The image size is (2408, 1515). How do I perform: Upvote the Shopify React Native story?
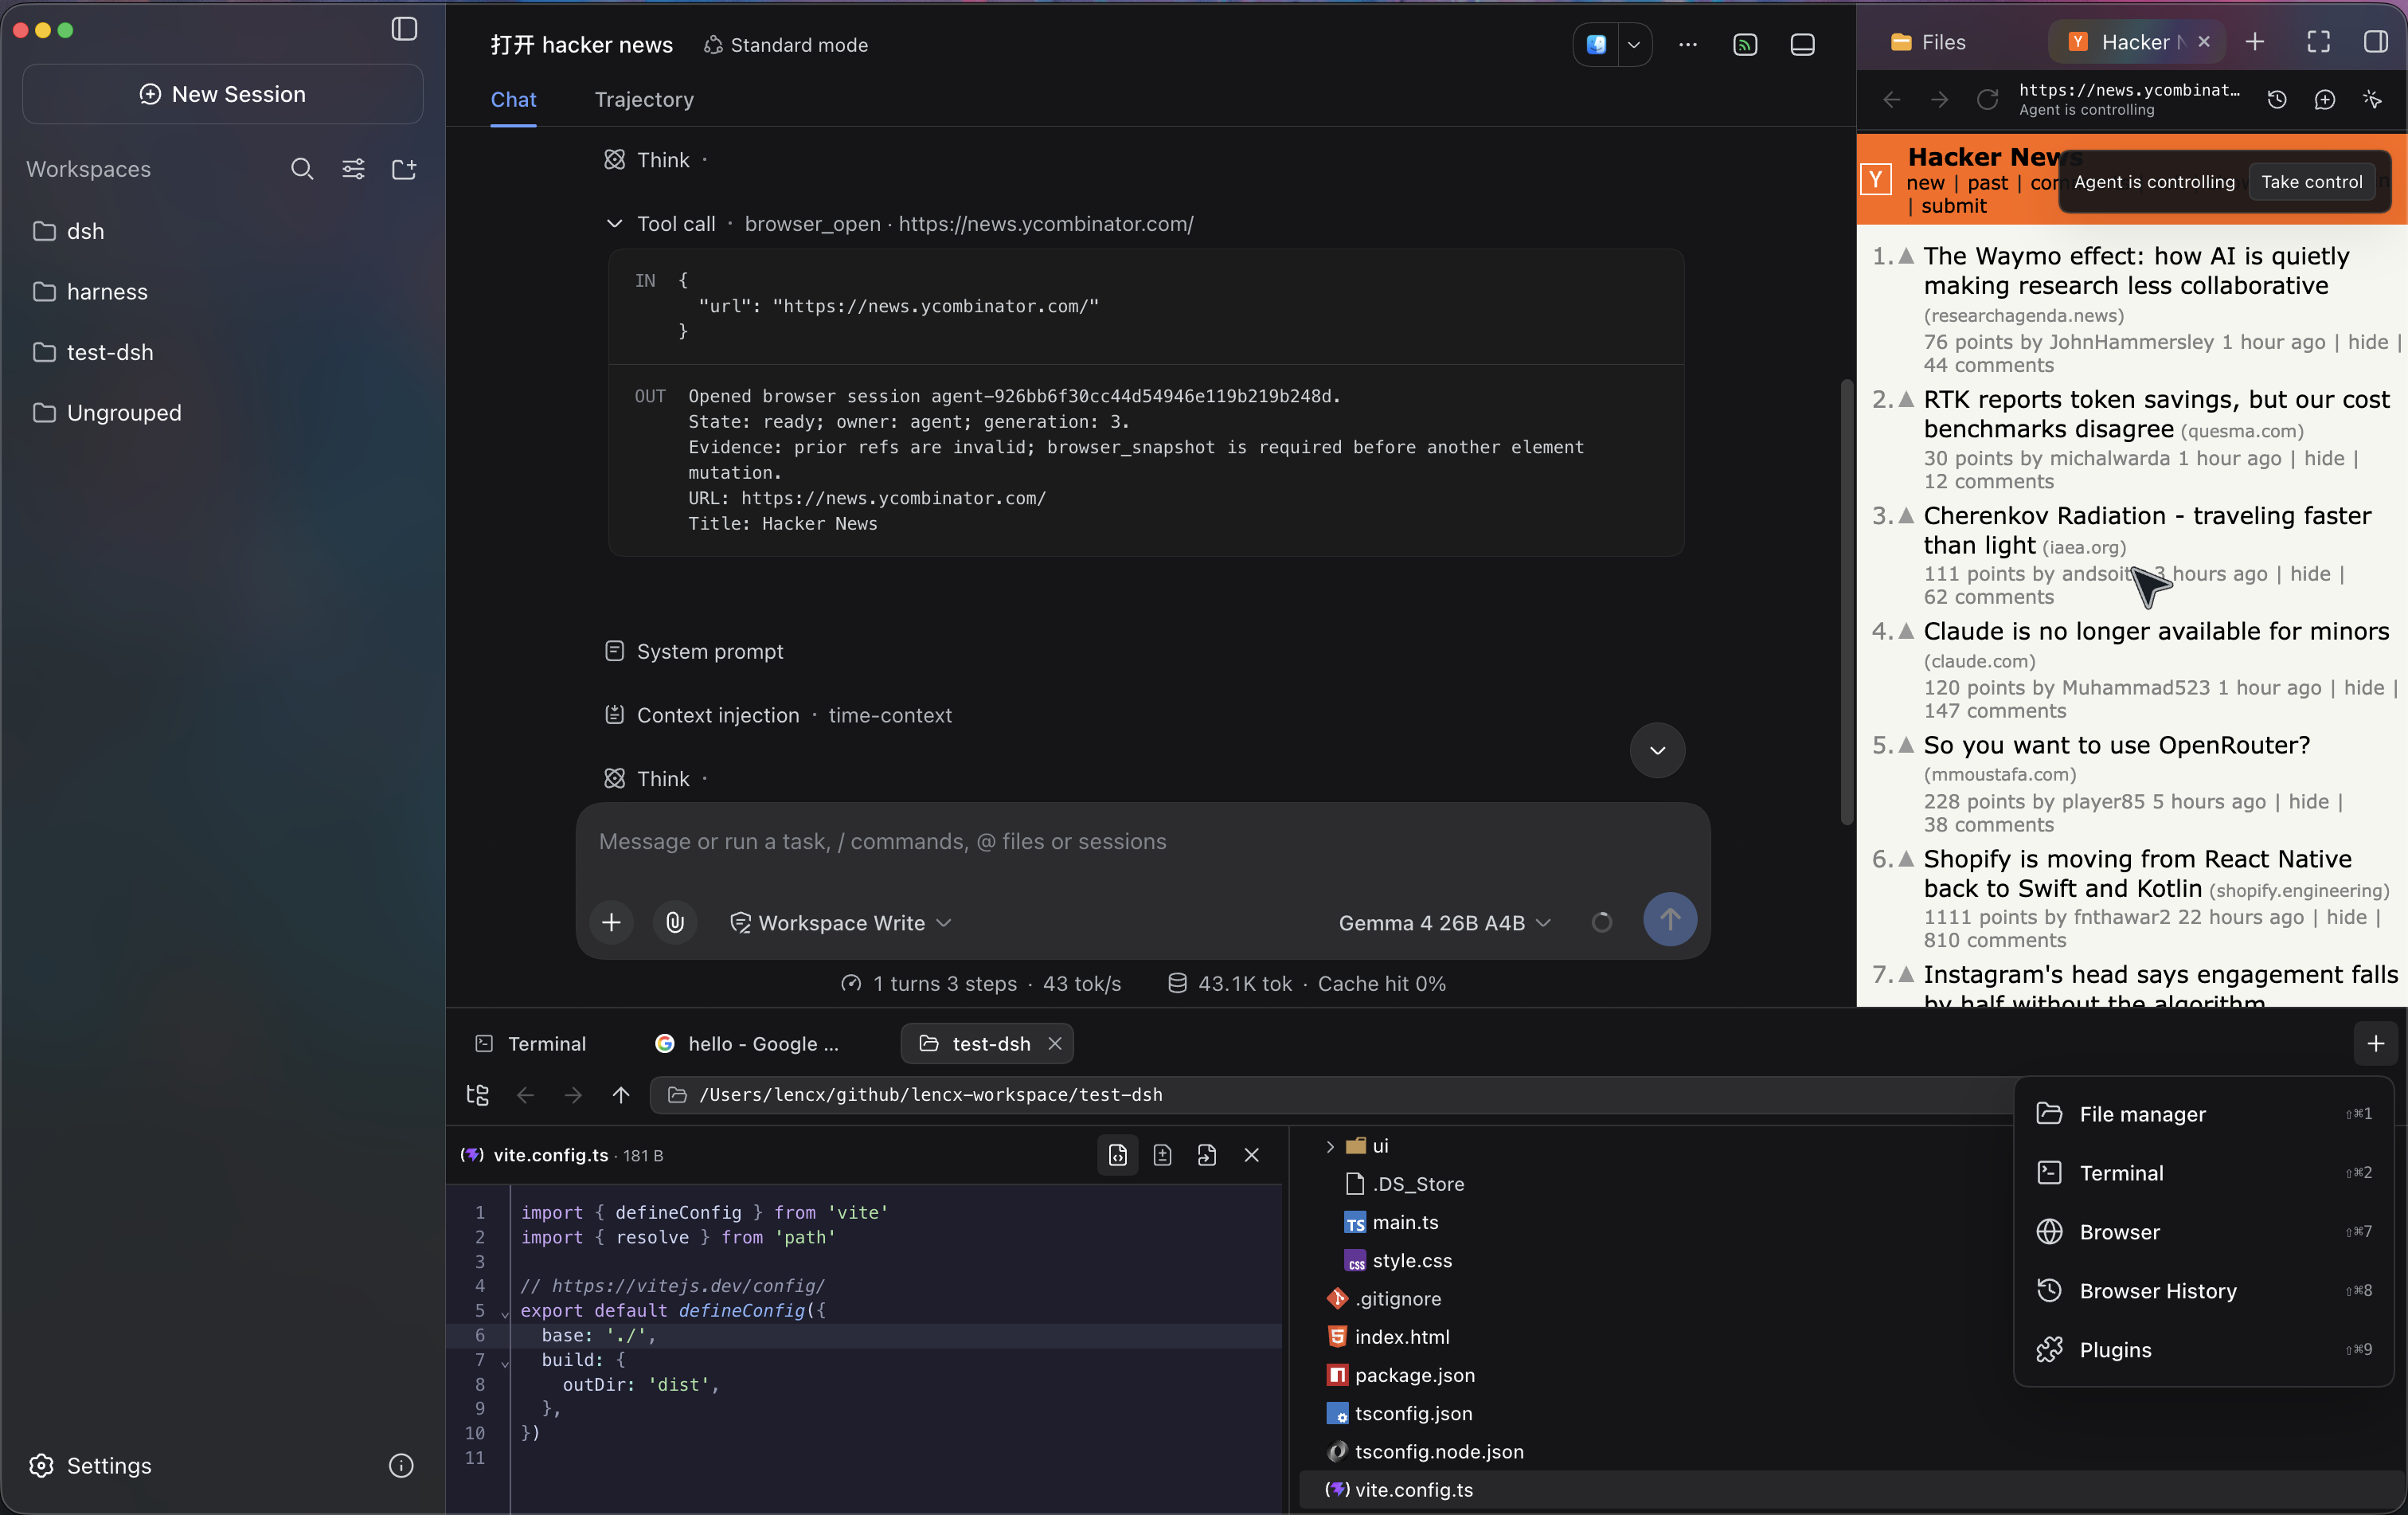1907,860
